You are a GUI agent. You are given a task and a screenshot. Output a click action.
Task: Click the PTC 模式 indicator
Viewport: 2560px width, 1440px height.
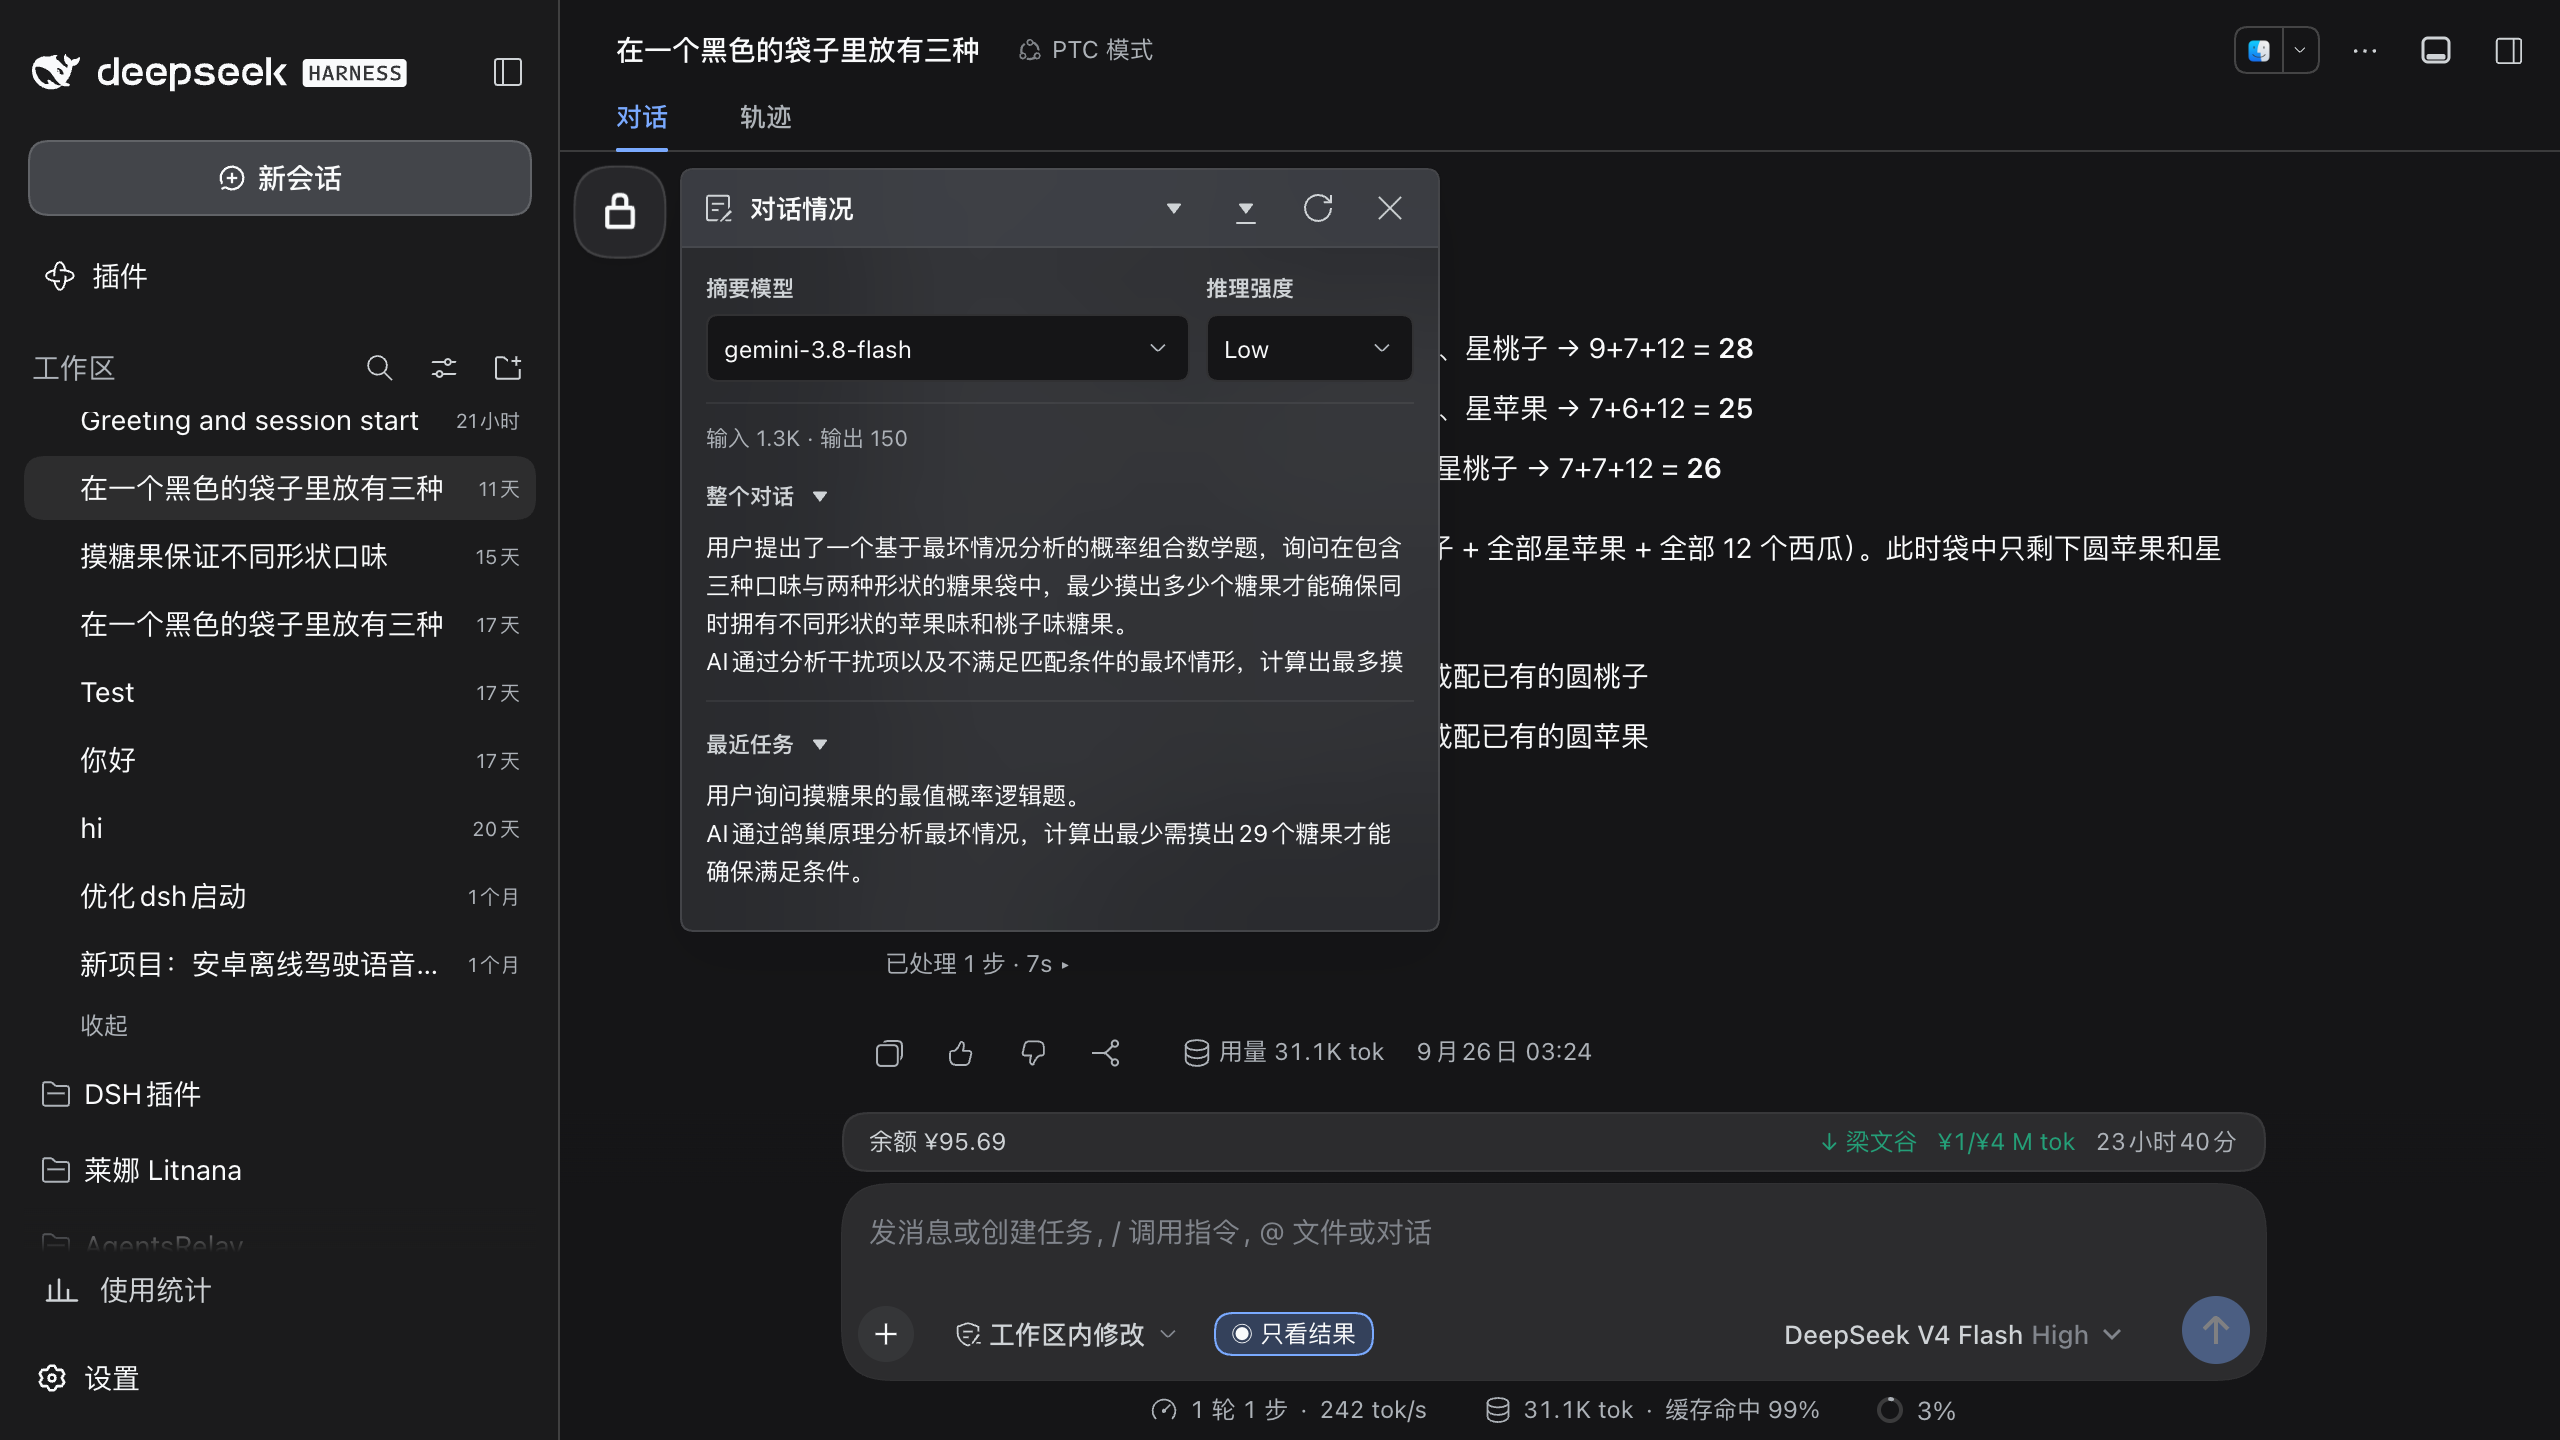1086,50
